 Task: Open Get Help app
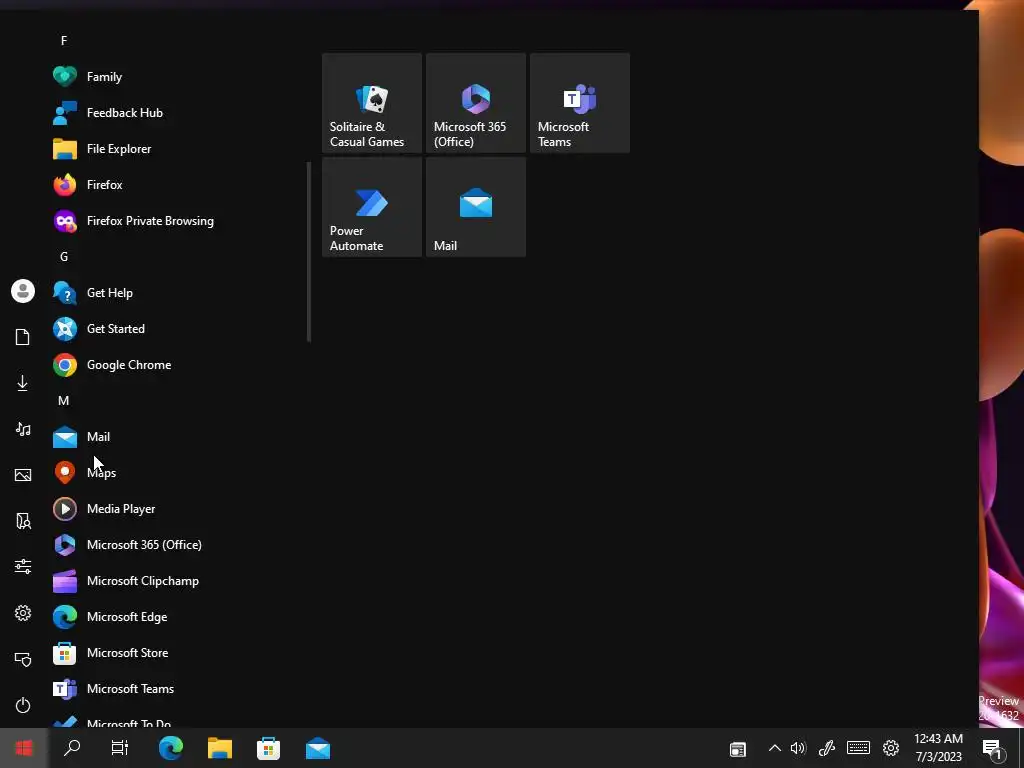coord(176,293)
